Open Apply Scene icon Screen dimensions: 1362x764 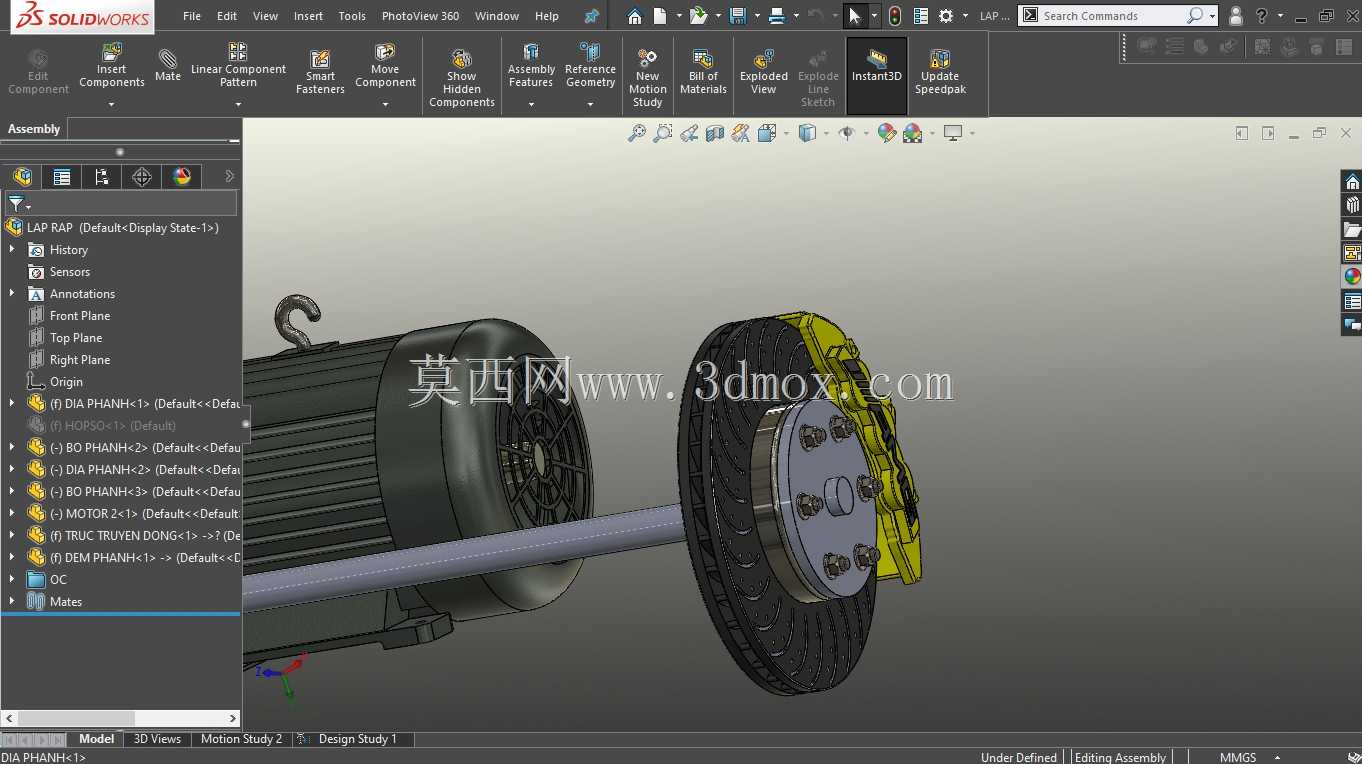coord(912,133)
